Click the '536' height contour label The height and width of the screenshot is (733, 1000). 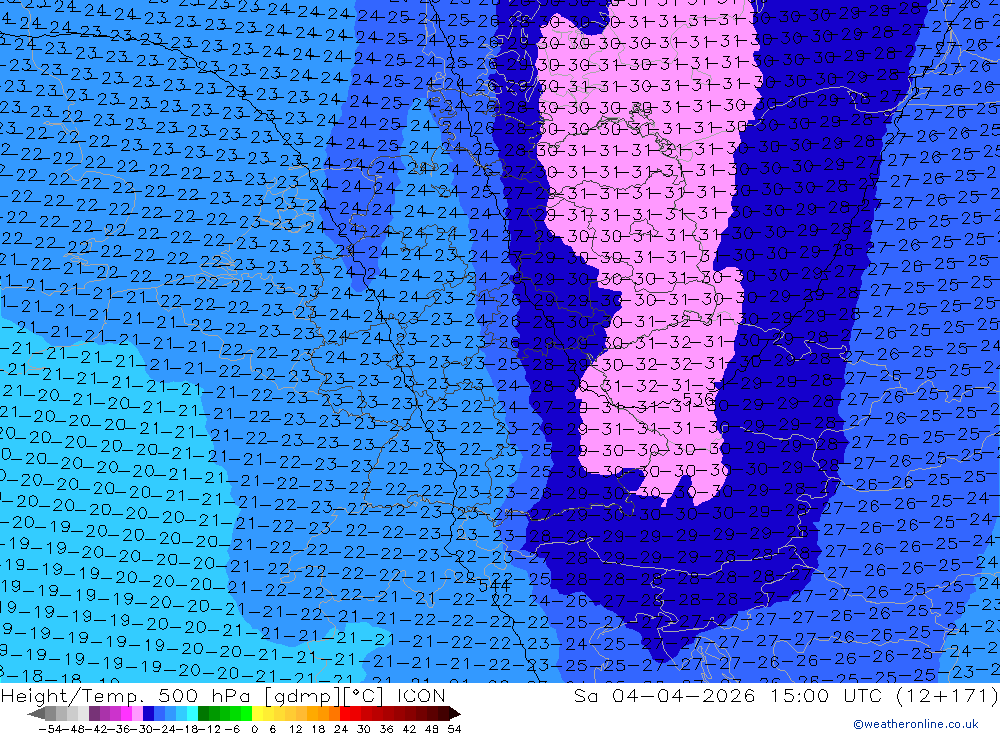tap(698, 399)
